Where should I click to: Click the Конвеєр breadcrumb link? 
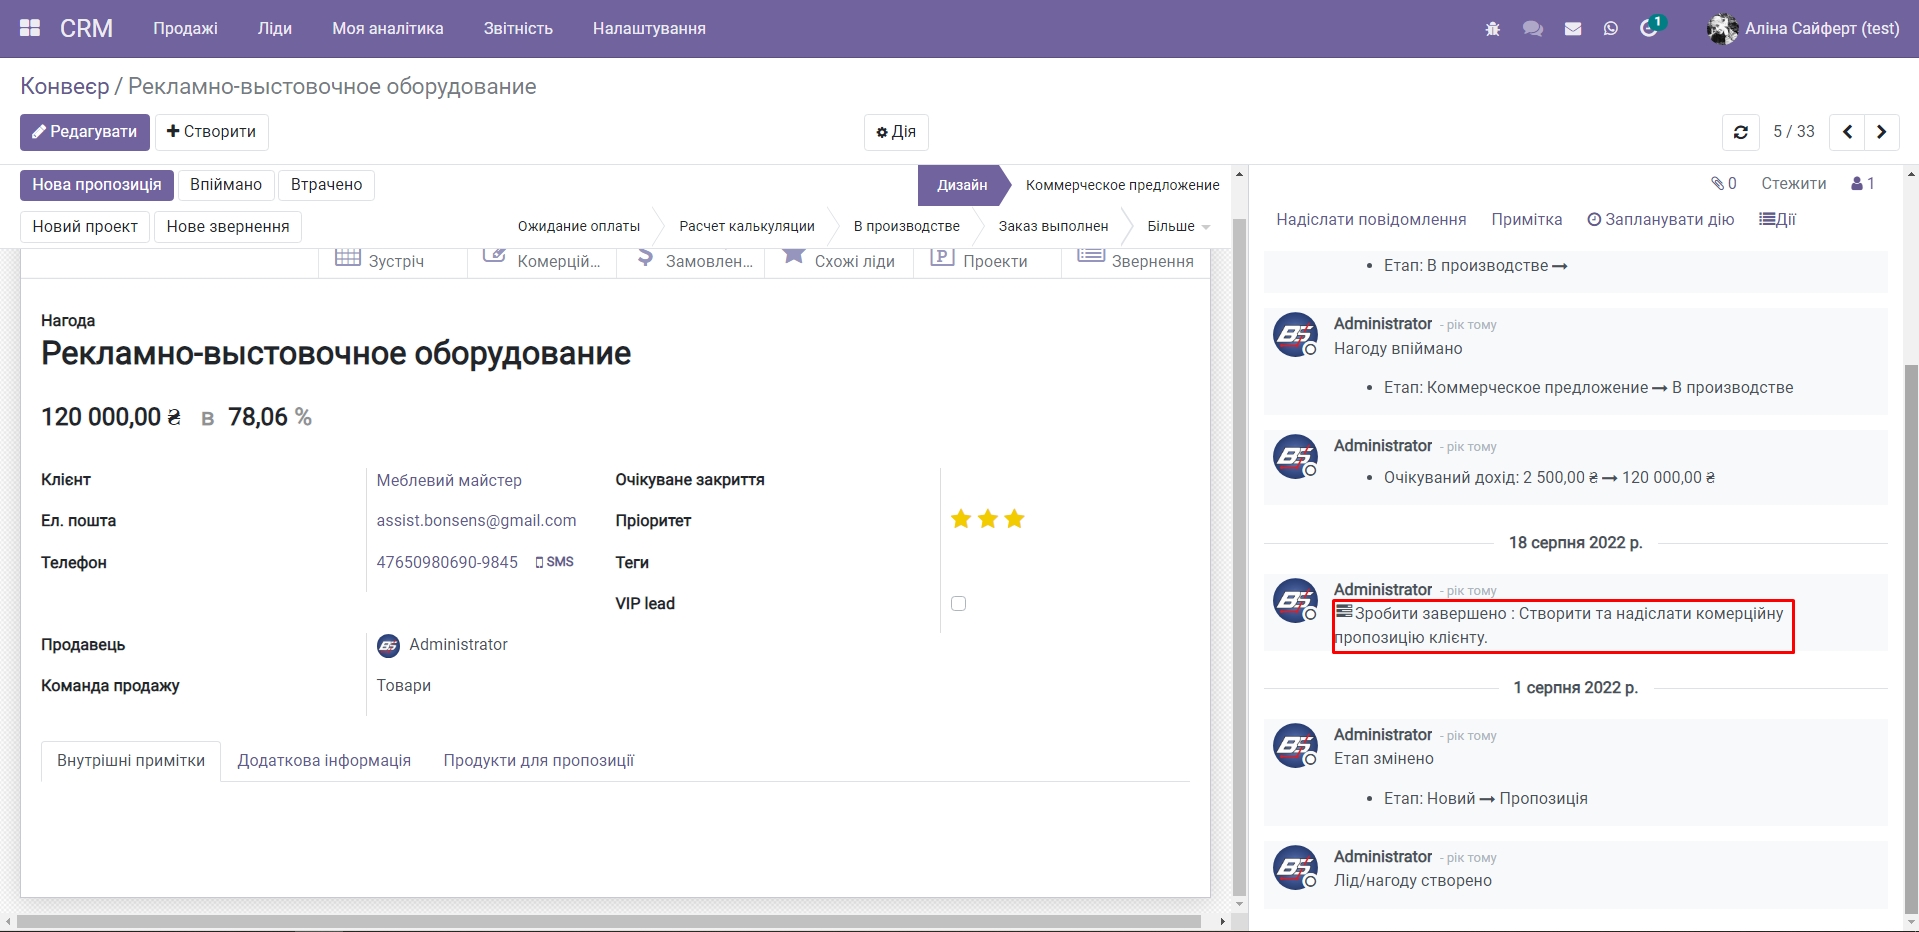click(x=65, y=87)
